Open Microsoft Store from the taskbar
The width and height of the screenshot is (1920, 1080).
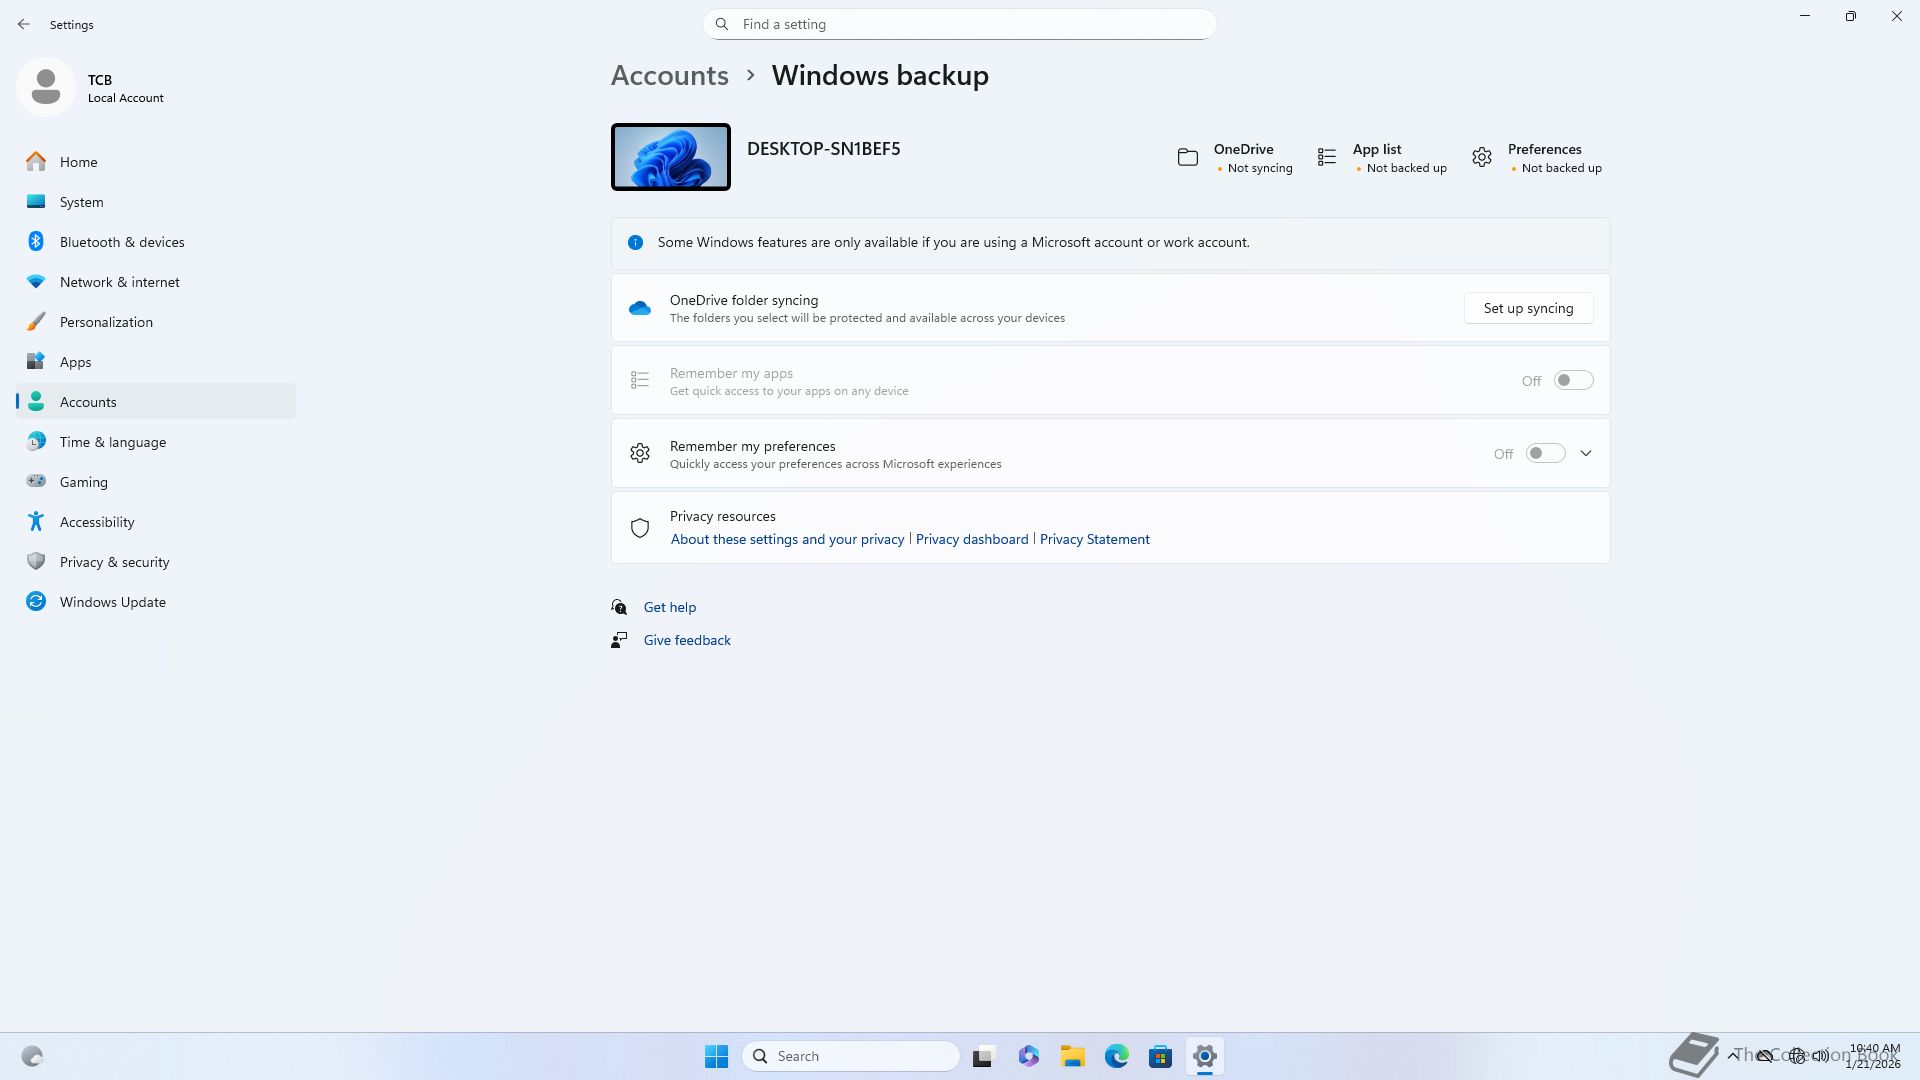click(x=1160, y=1056)
